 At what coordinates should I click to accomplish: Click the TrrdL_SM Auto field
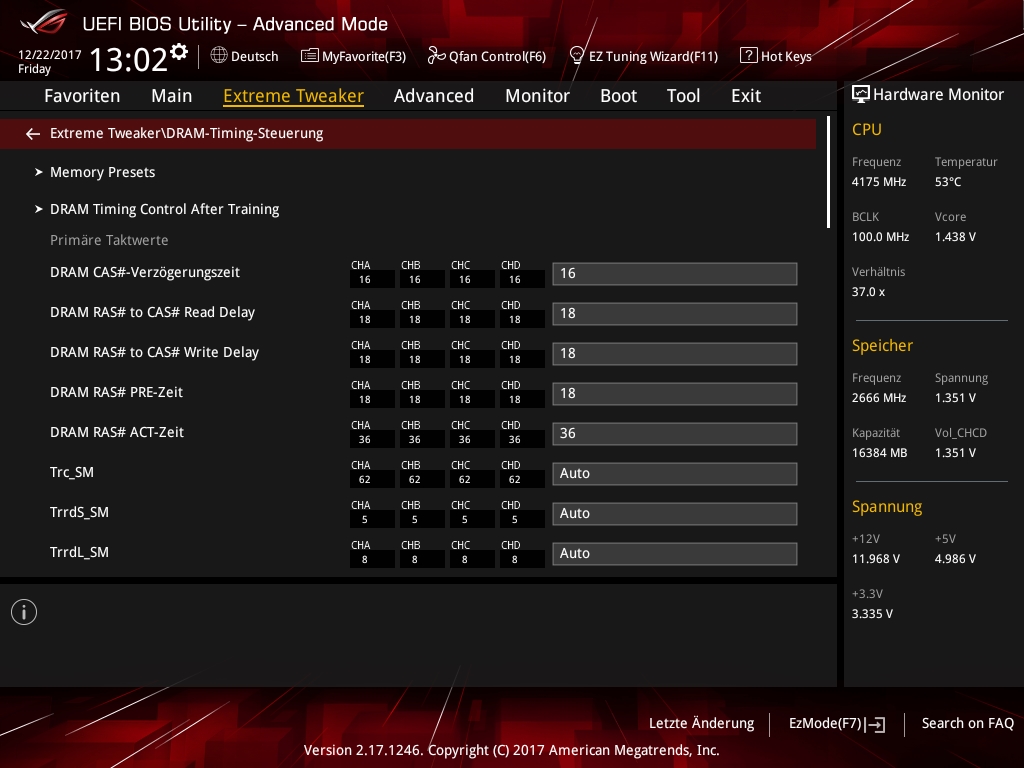[675, 553]
